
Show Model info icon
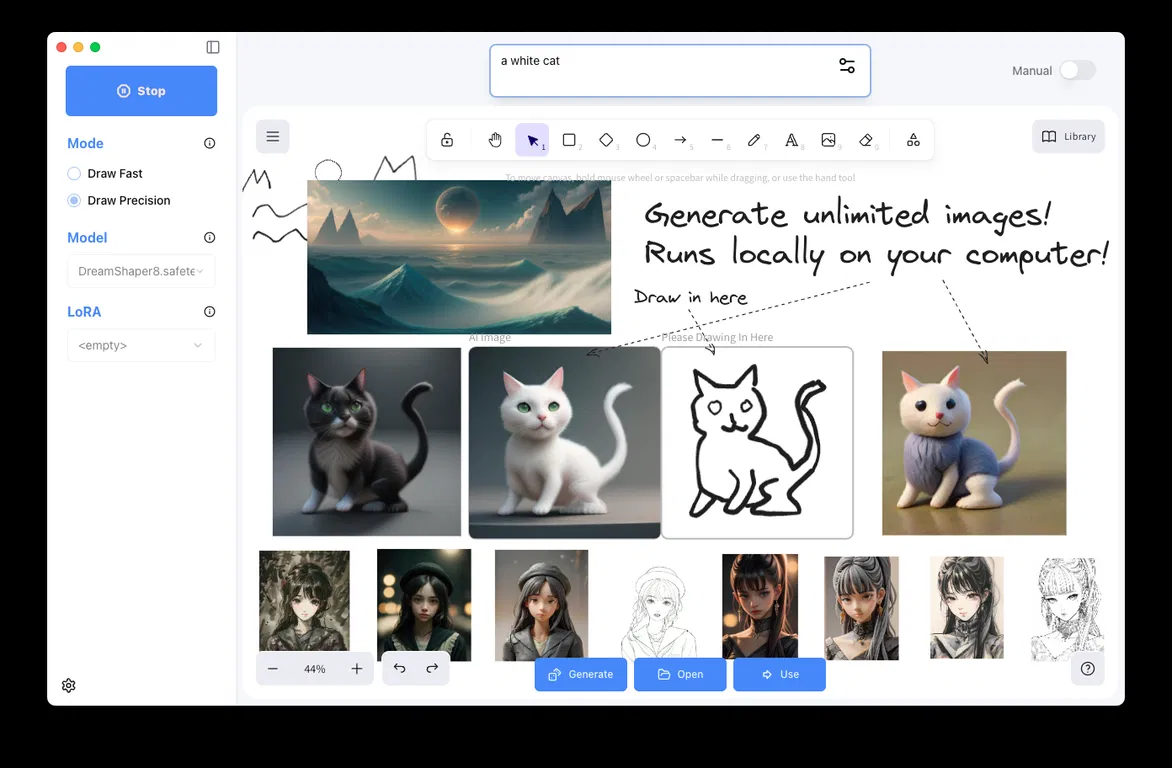tap(209, 237)
